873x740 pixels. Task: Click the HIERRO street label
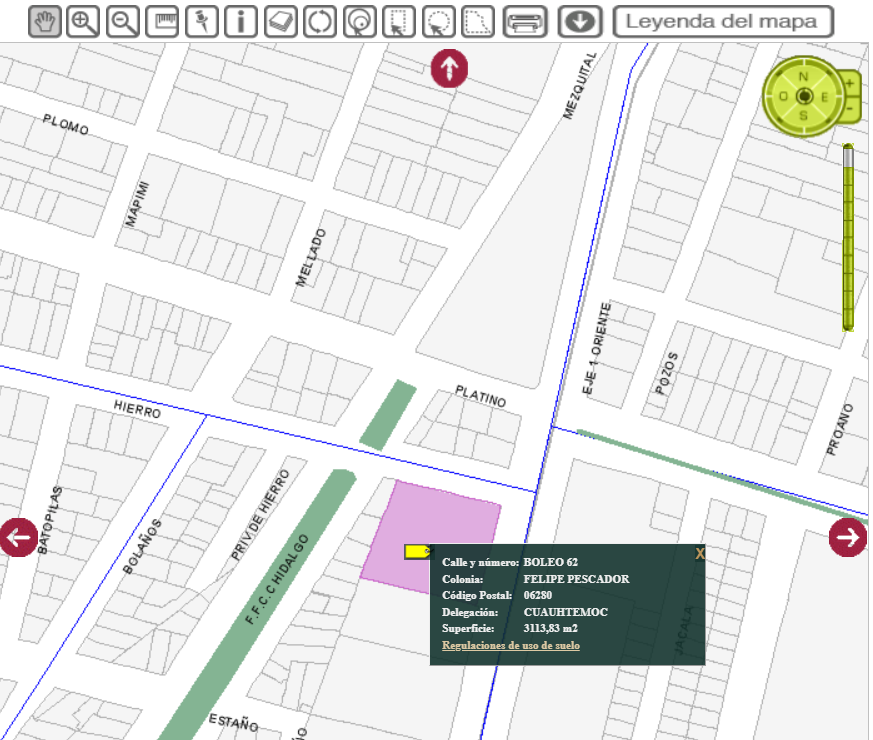point(137,409)
